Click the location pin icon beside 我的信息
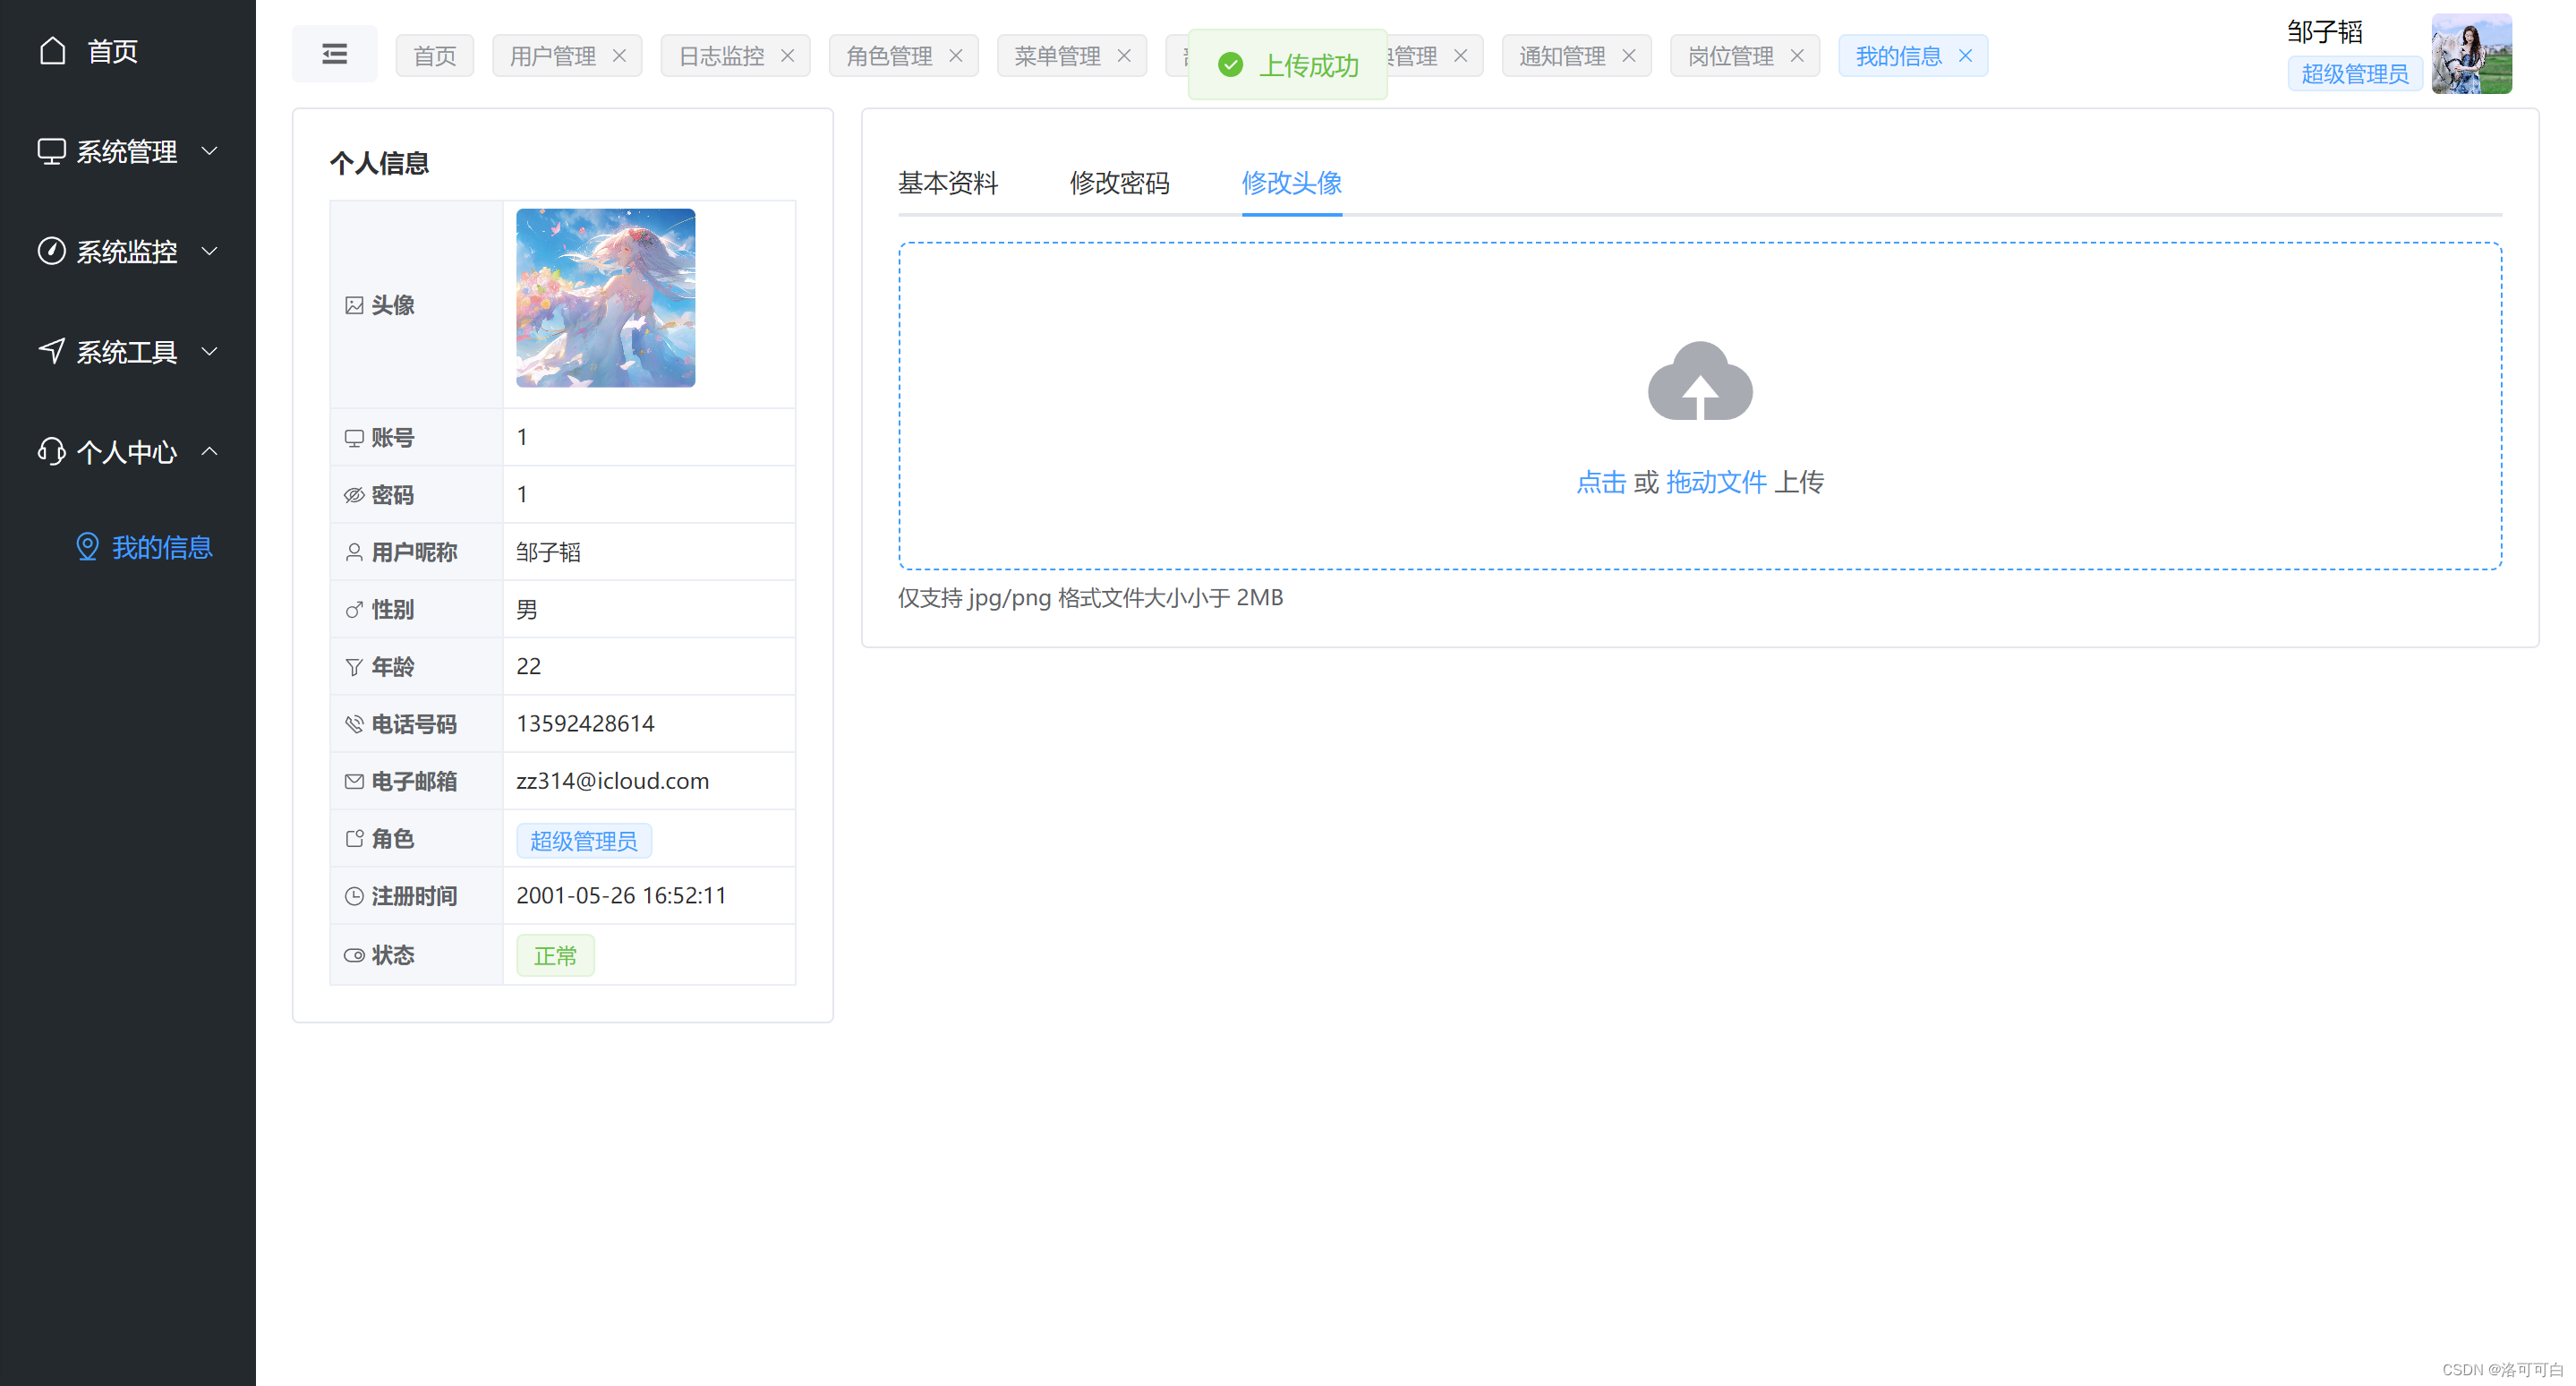Image resolution: width=2576 pixels, height=1386 pixels. (88, 547)
